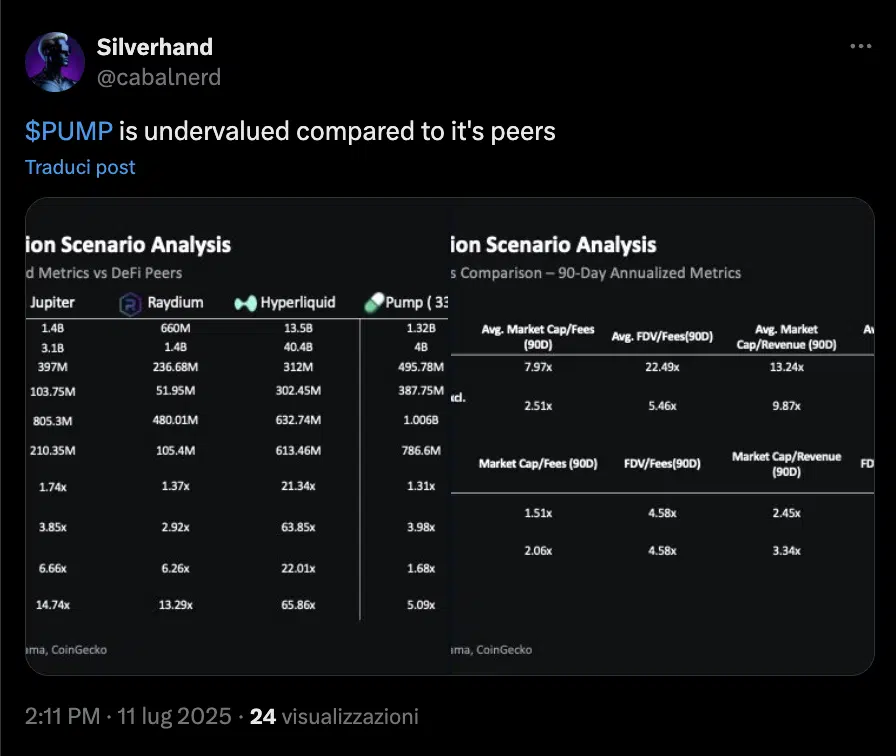The height and width of the screenshot is (756, 896).
Task: Click the "Avg. FDV/Fees(90D)" column header
Action: pos(662,337)
